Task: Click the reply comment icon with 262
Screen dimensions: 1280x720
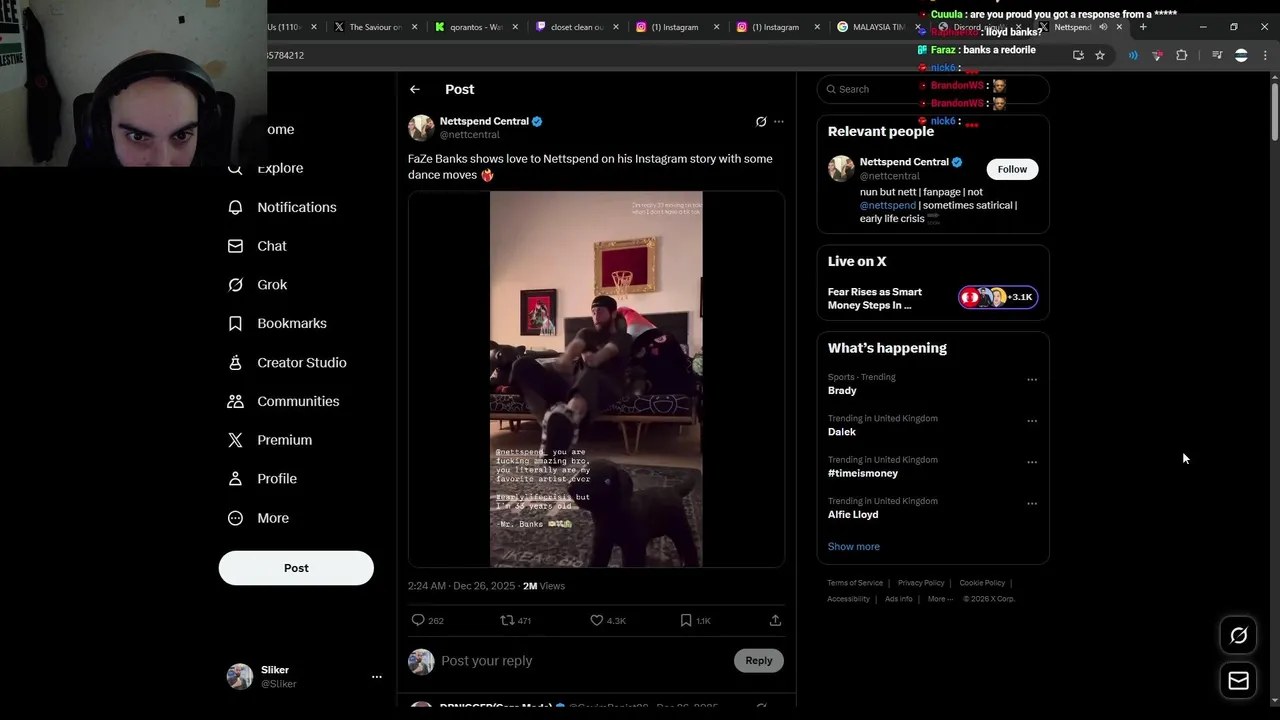Action: pyautogui.click(x=418, y=620)
